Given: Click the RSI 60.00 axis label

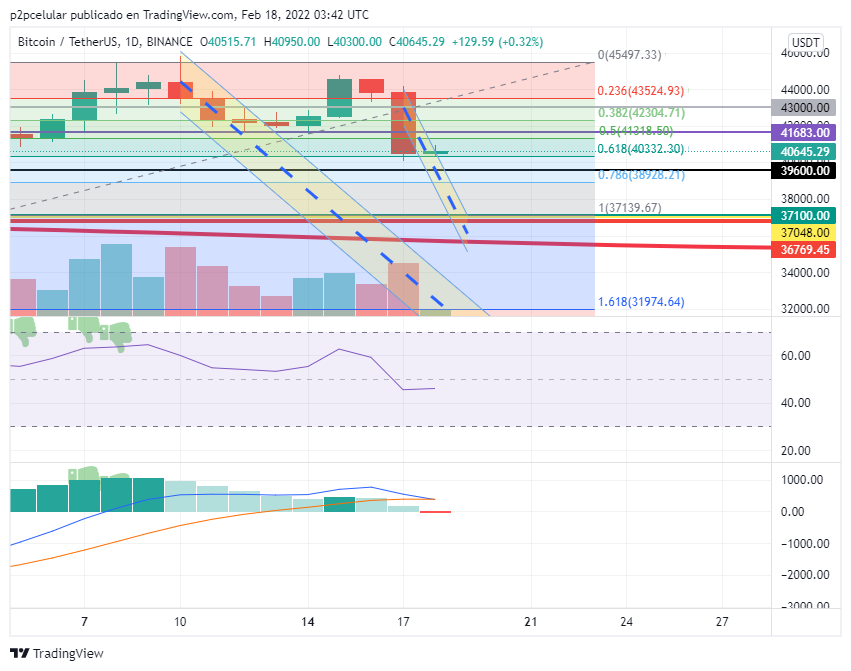Looking at the screenshot, I should (795, 356).
